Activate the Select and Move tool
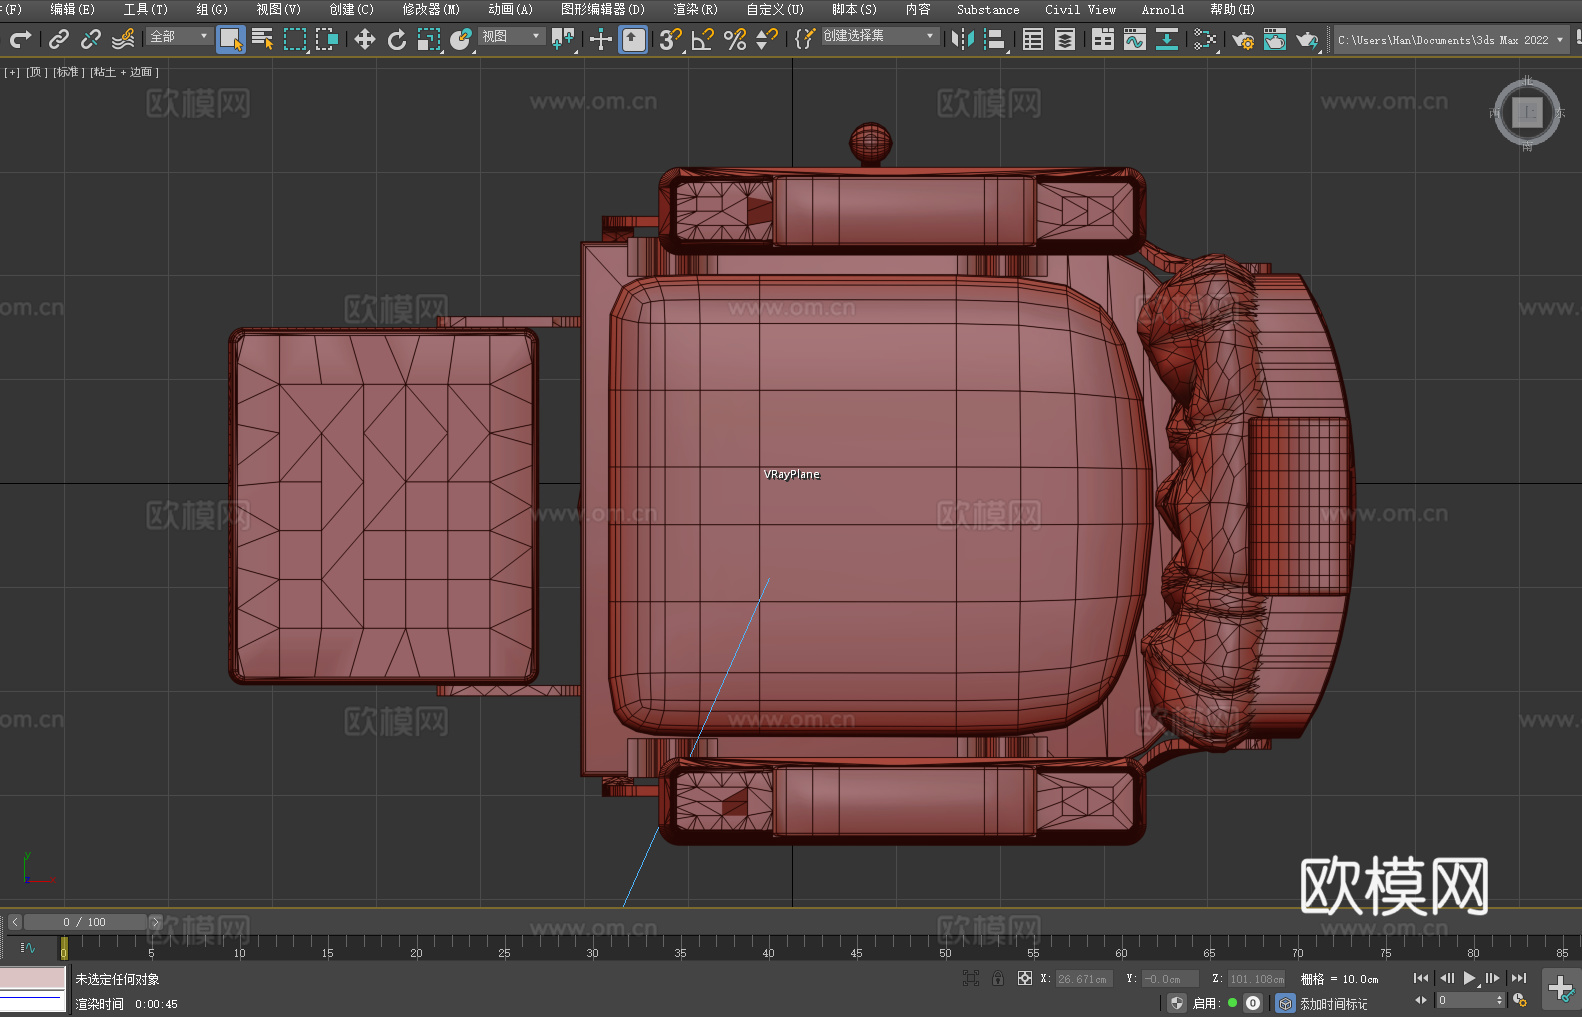Screen dimensions: 1582x1017 pyautogui.click(x=365, y=39)
